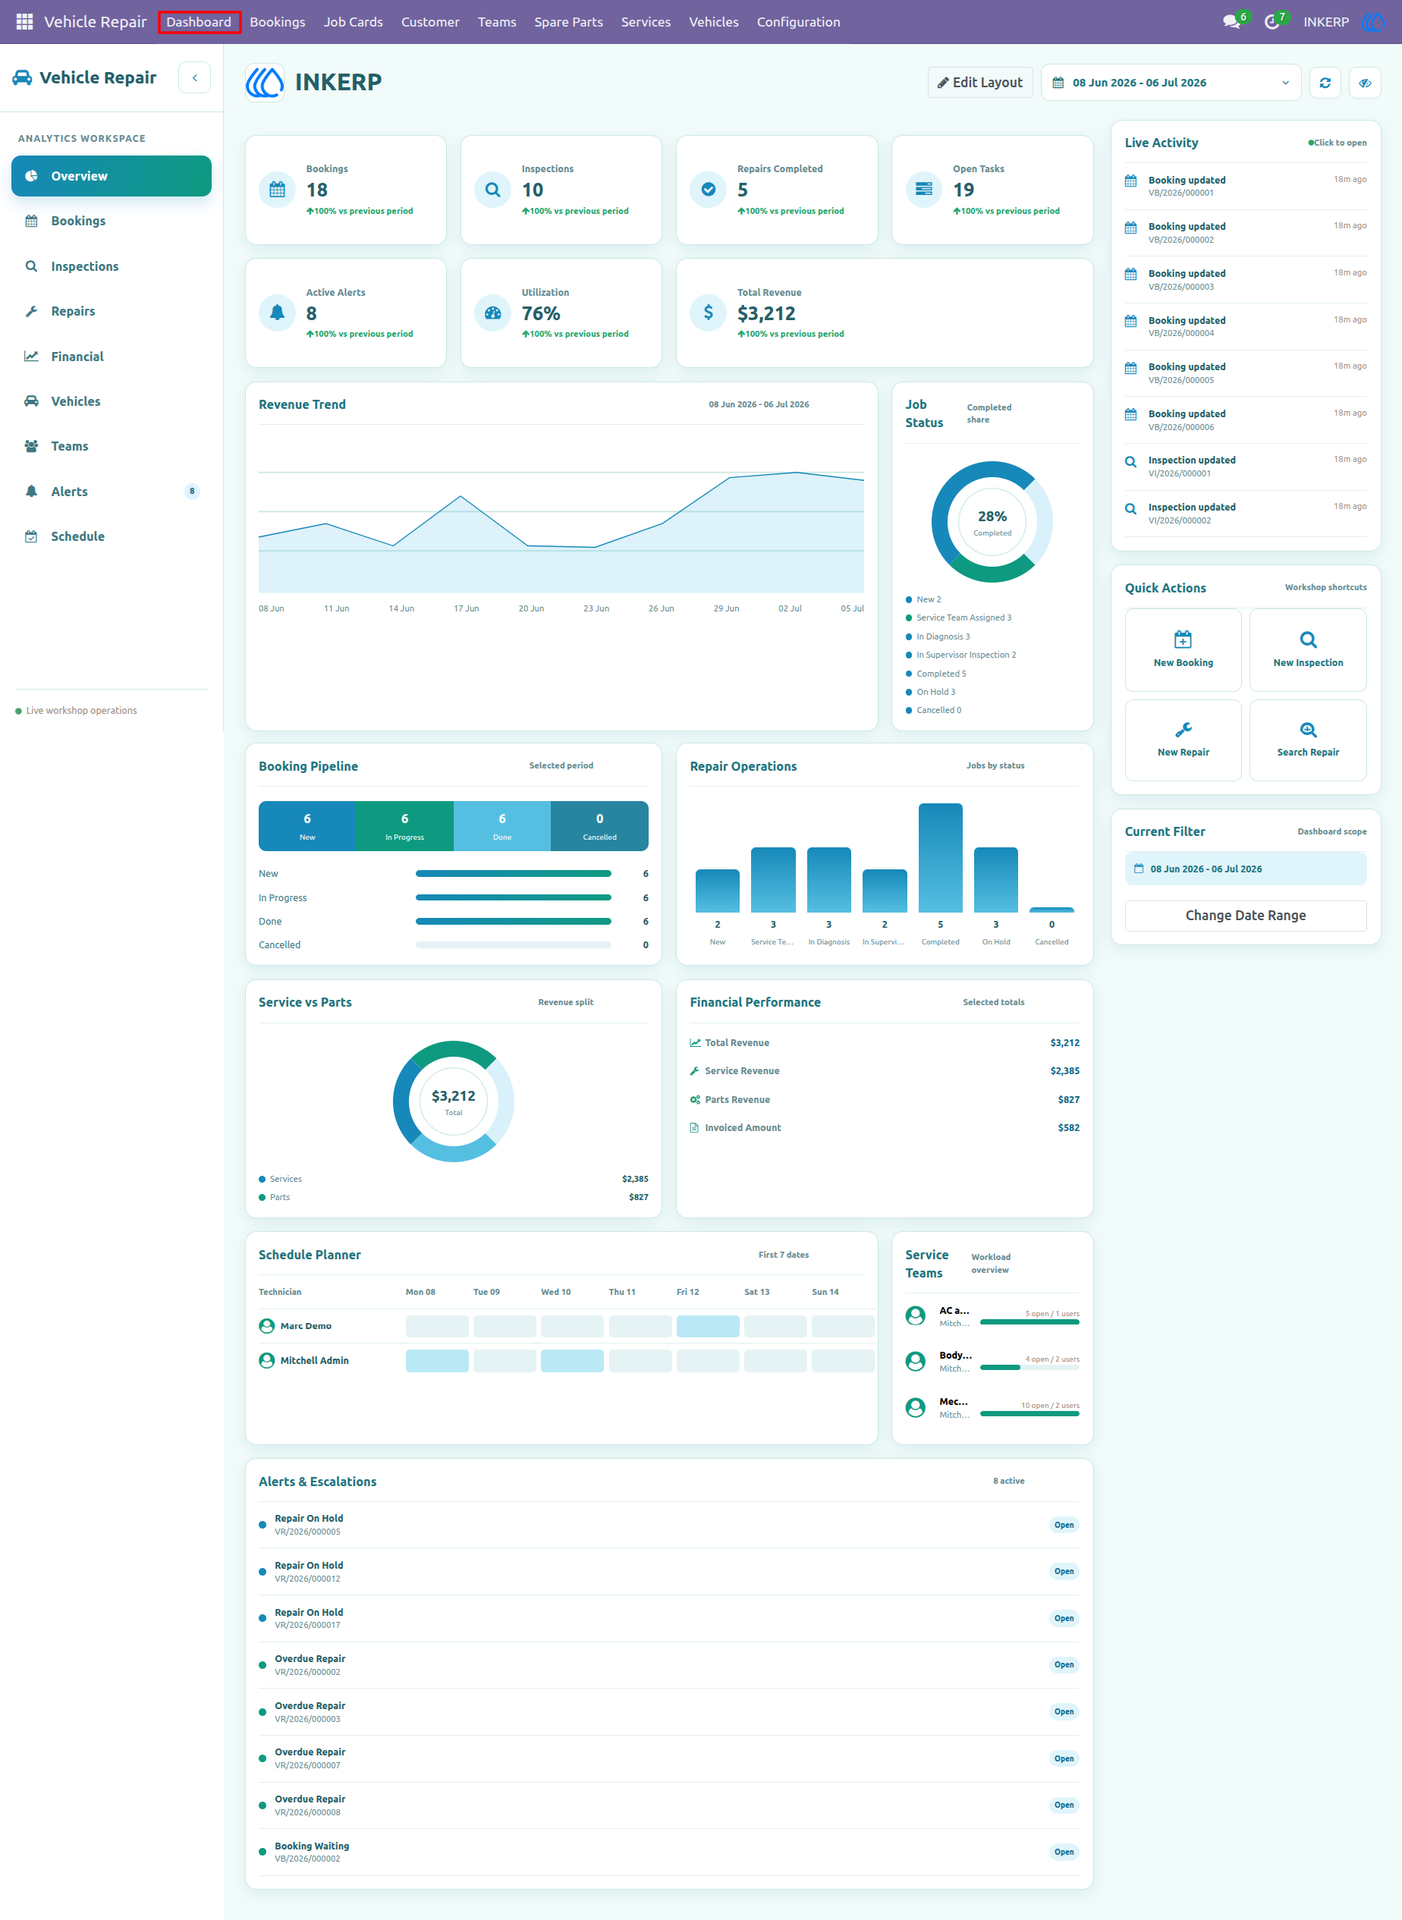The image size is (1402, 1920).
Task: Click the Utilization gauge icon
Action: 493,313
